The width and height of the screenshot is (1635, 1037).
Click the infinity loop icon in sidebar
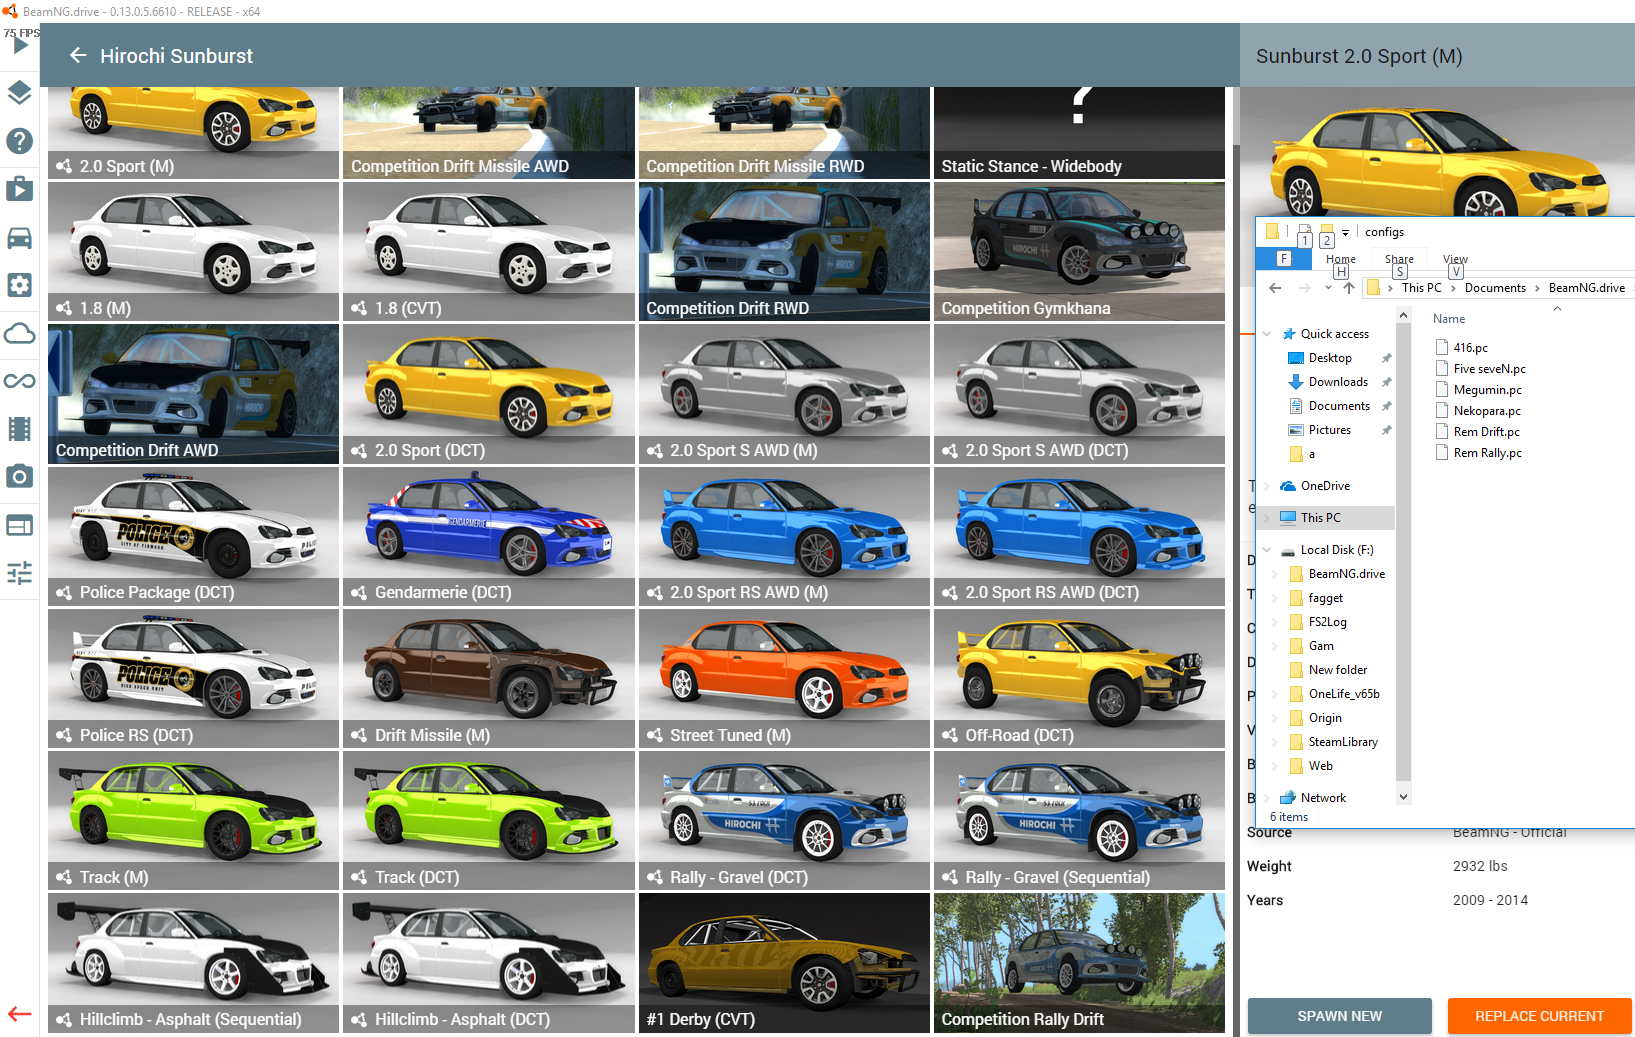20,381
